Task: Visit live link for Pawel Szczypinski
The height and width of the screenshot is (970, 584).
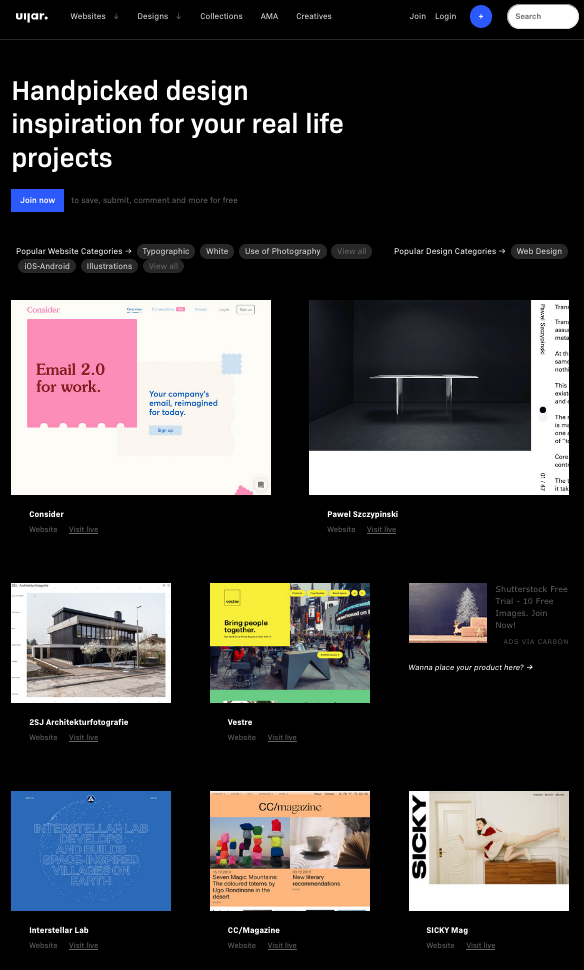Action: [x=381, y=530]
